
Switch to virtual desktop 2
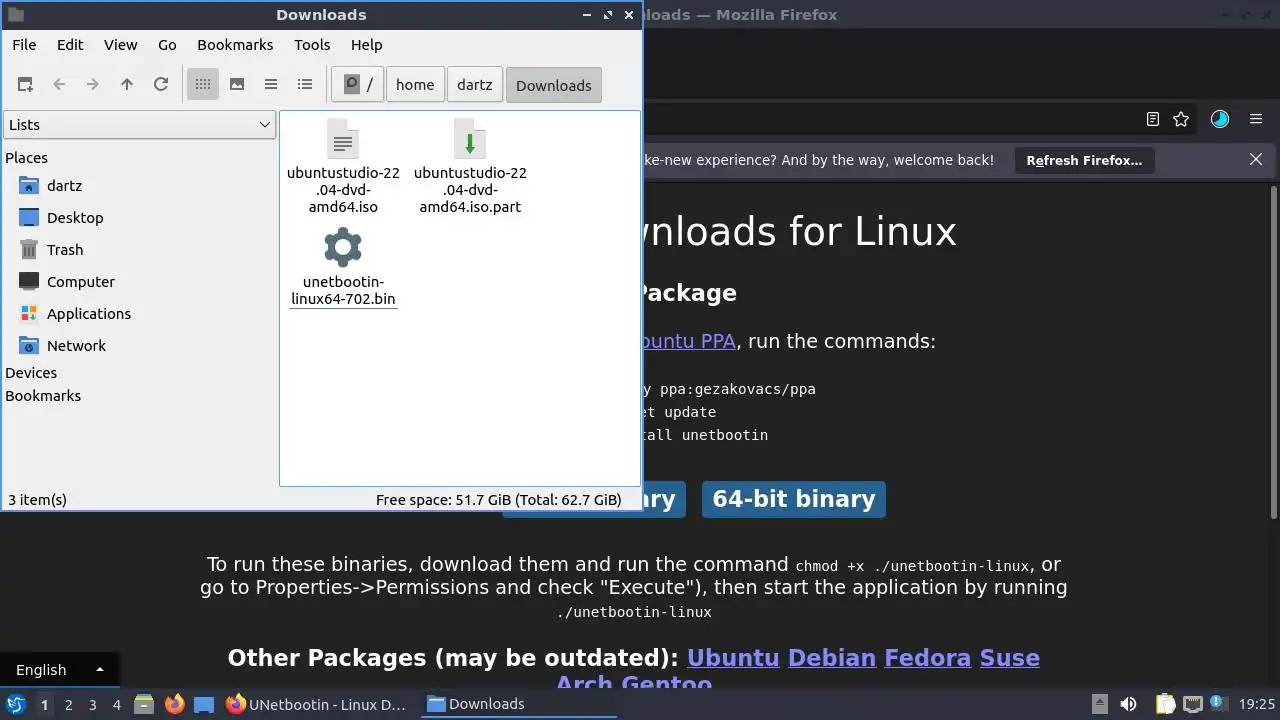click(x=68, y=705)
